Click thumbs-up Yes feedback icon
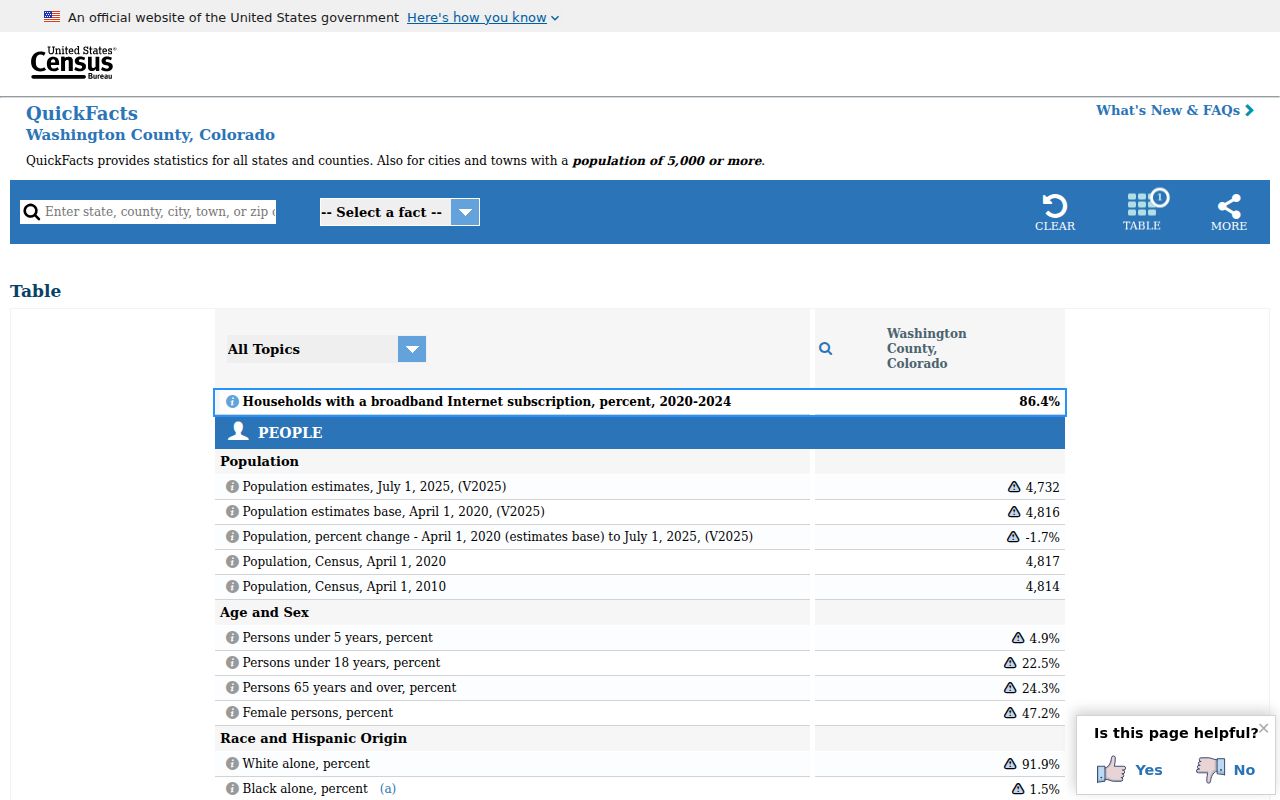 [x=1111, y=769]
